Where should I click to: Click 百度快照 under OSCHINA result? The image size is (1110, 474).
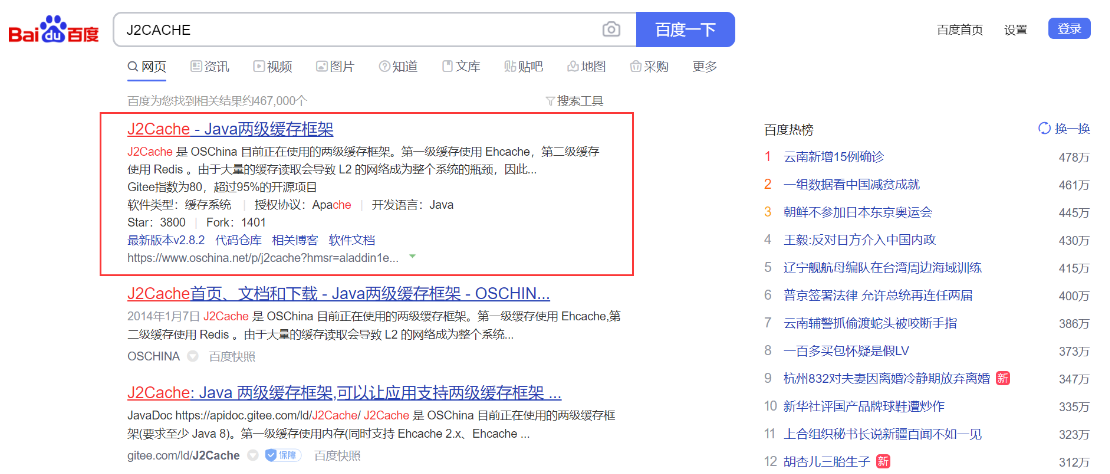pos(231,357)
